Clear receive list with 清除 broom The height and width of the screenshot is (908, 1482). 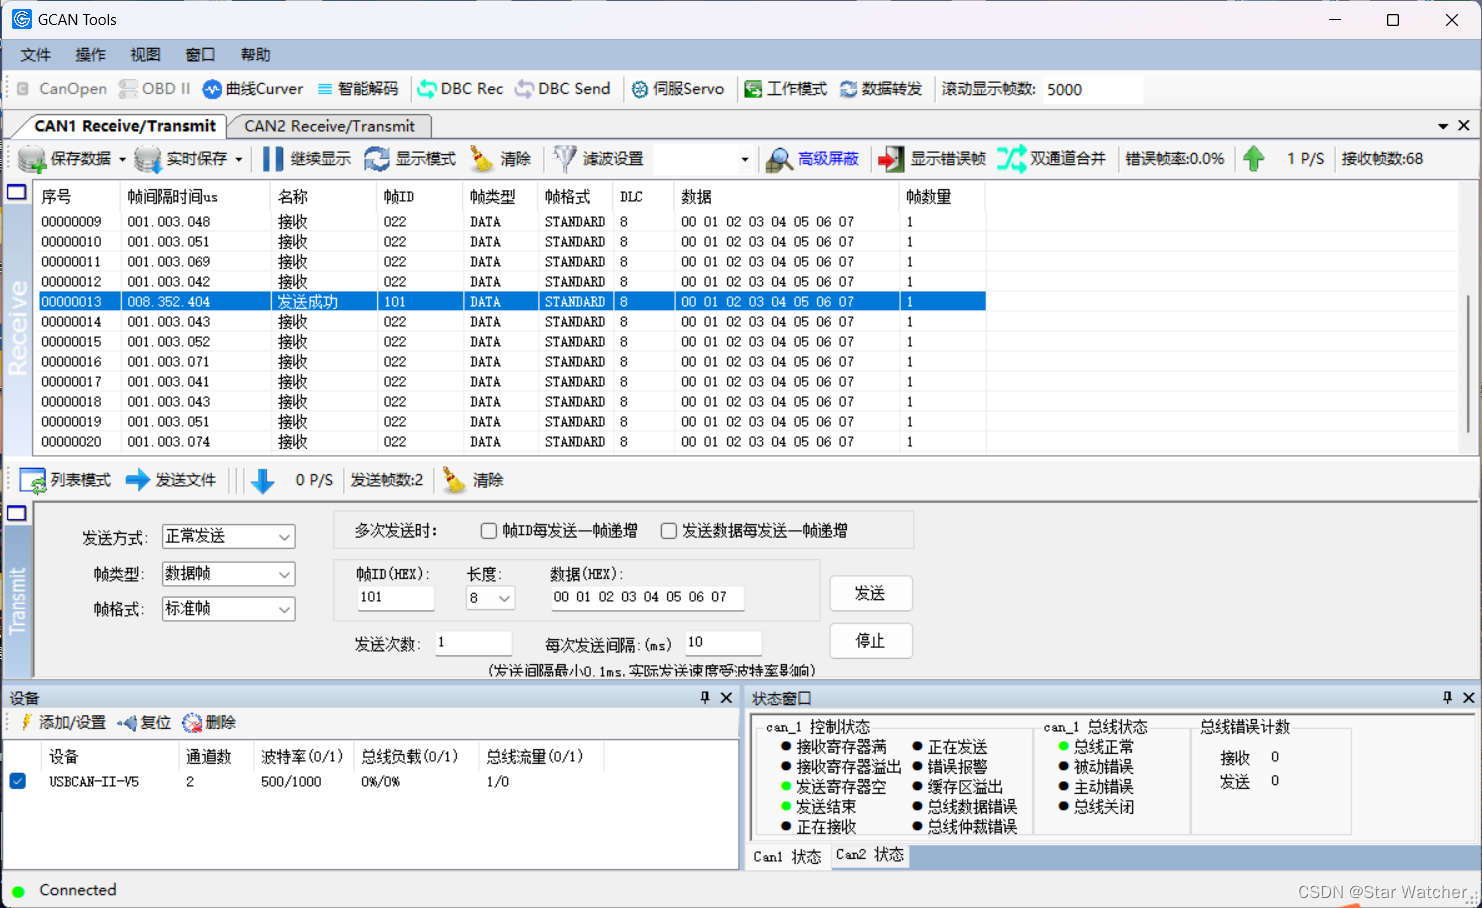[500, 159]
